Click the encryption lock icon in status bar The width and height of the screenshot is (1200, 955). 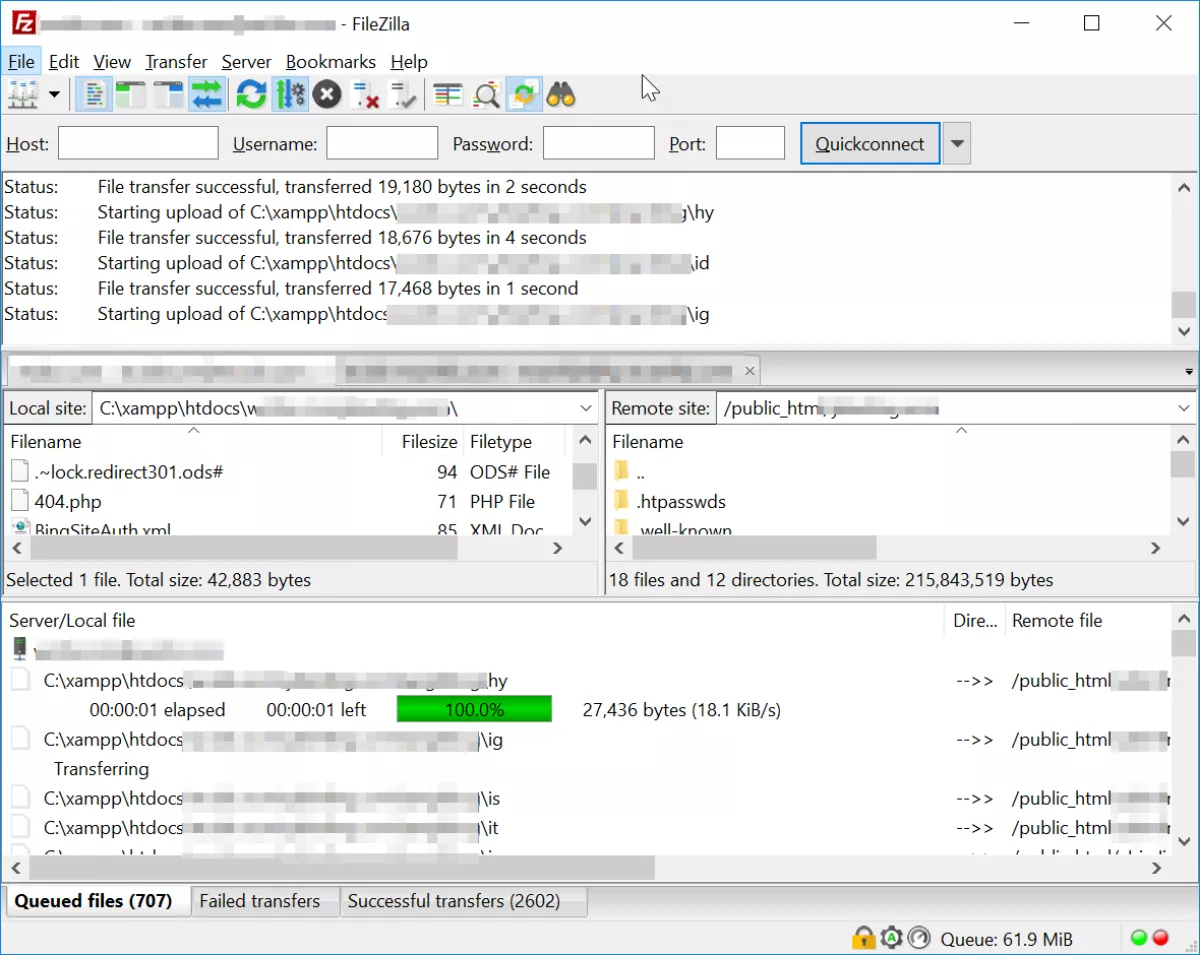pos(862,938)
